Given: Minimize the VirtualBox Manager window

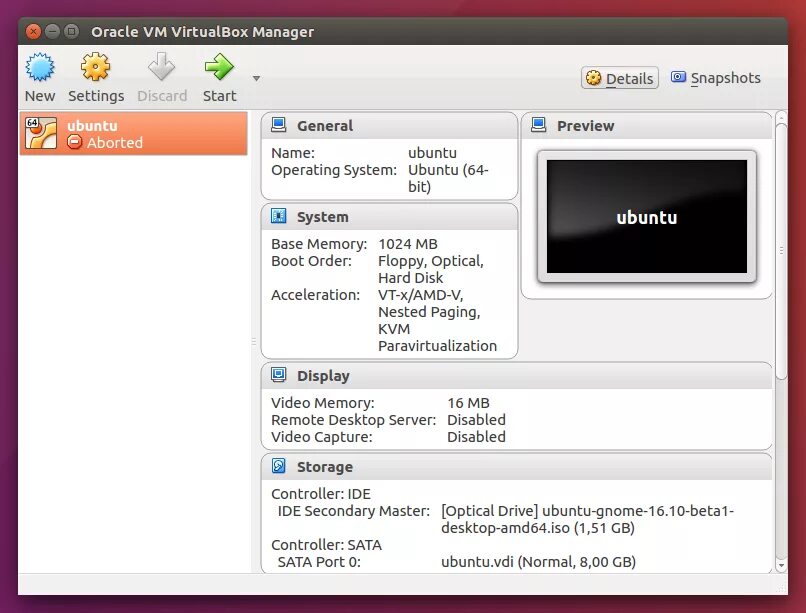Looking at the screenshot, I should coord(52,32).
